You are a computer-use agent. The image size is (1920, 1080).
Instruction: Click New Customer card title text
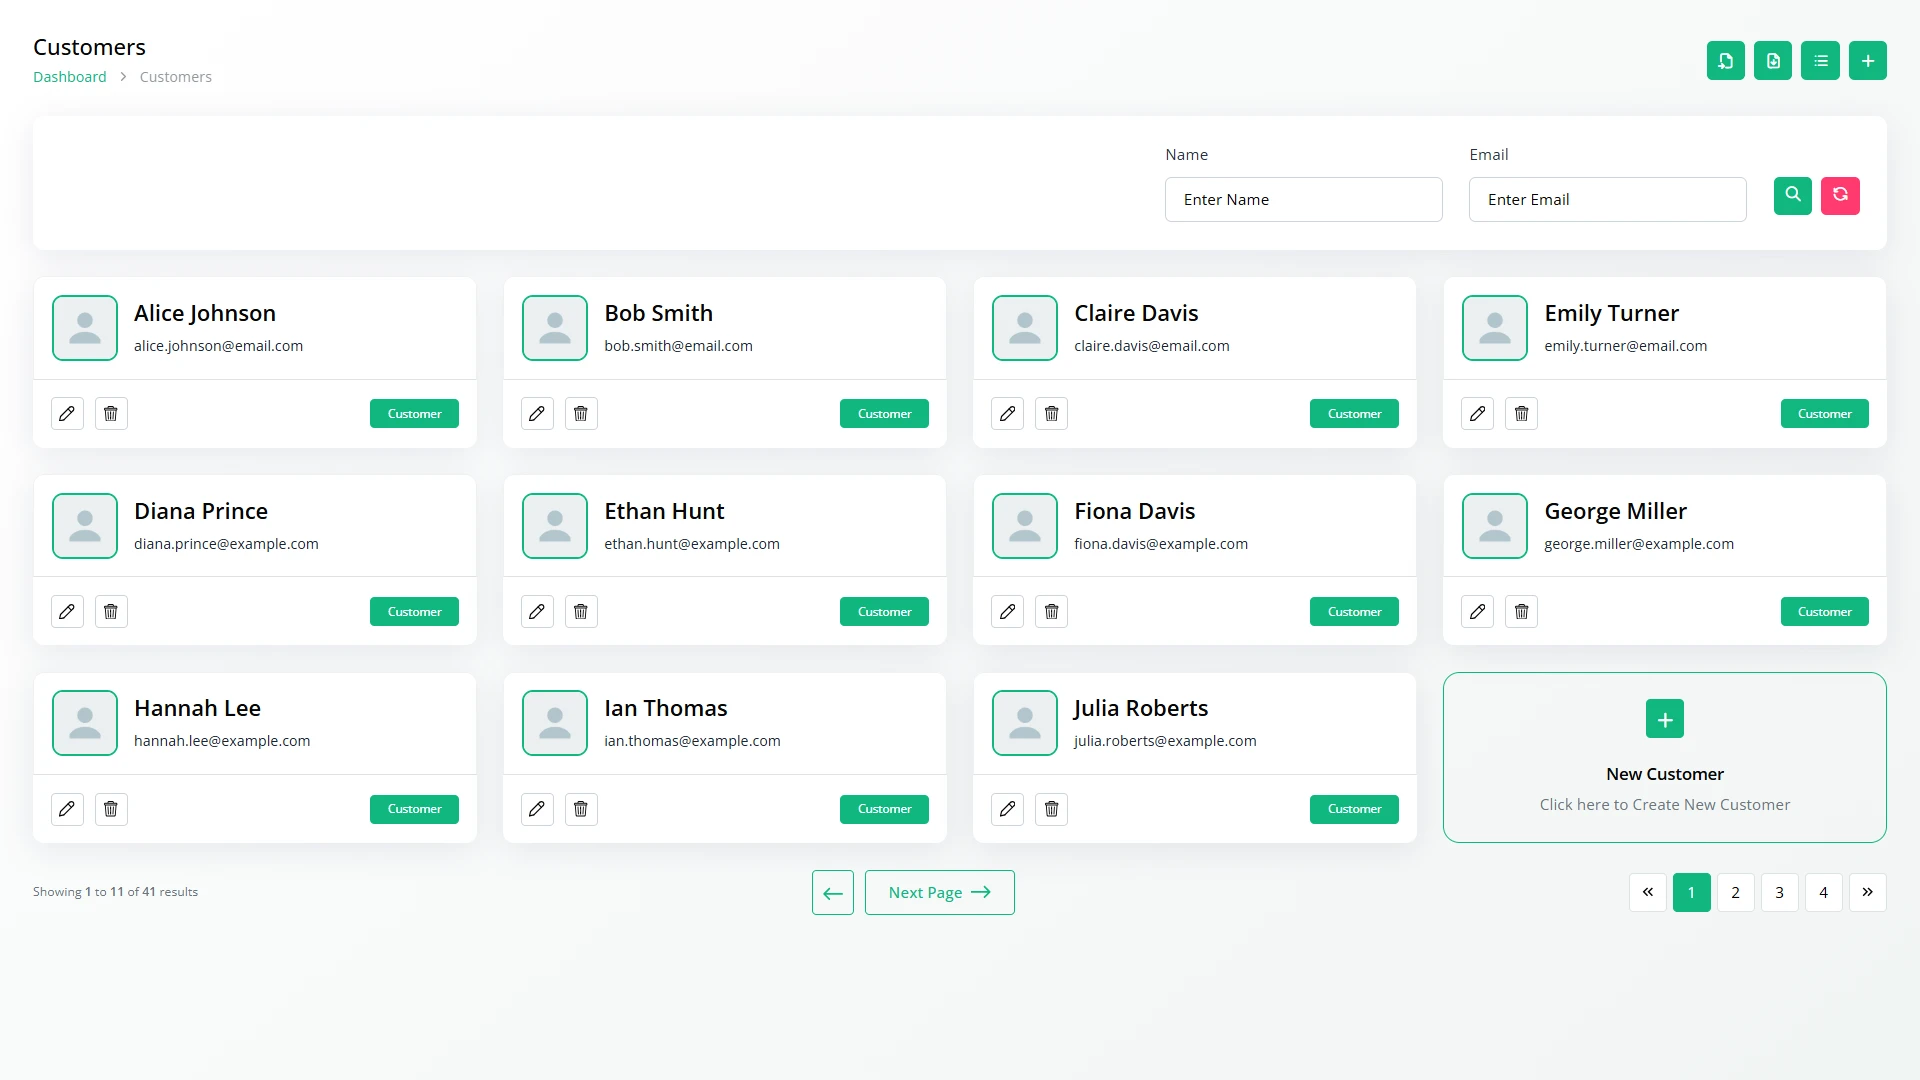point(1664,774)
